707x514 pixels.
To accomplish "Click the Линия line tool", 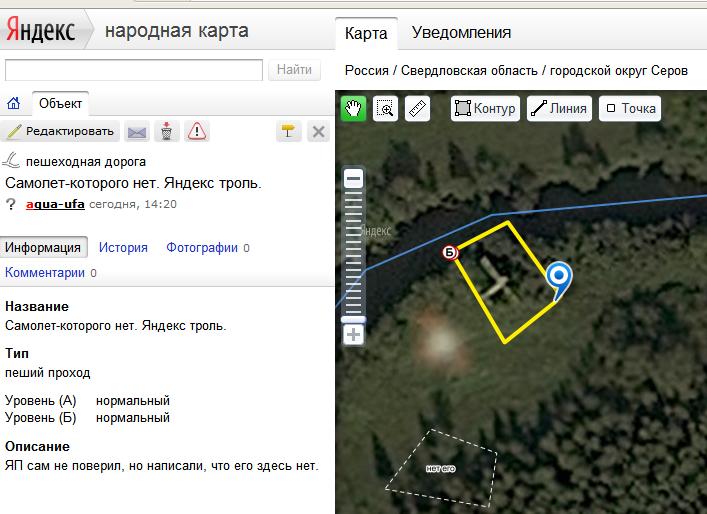I will (559, 108).
